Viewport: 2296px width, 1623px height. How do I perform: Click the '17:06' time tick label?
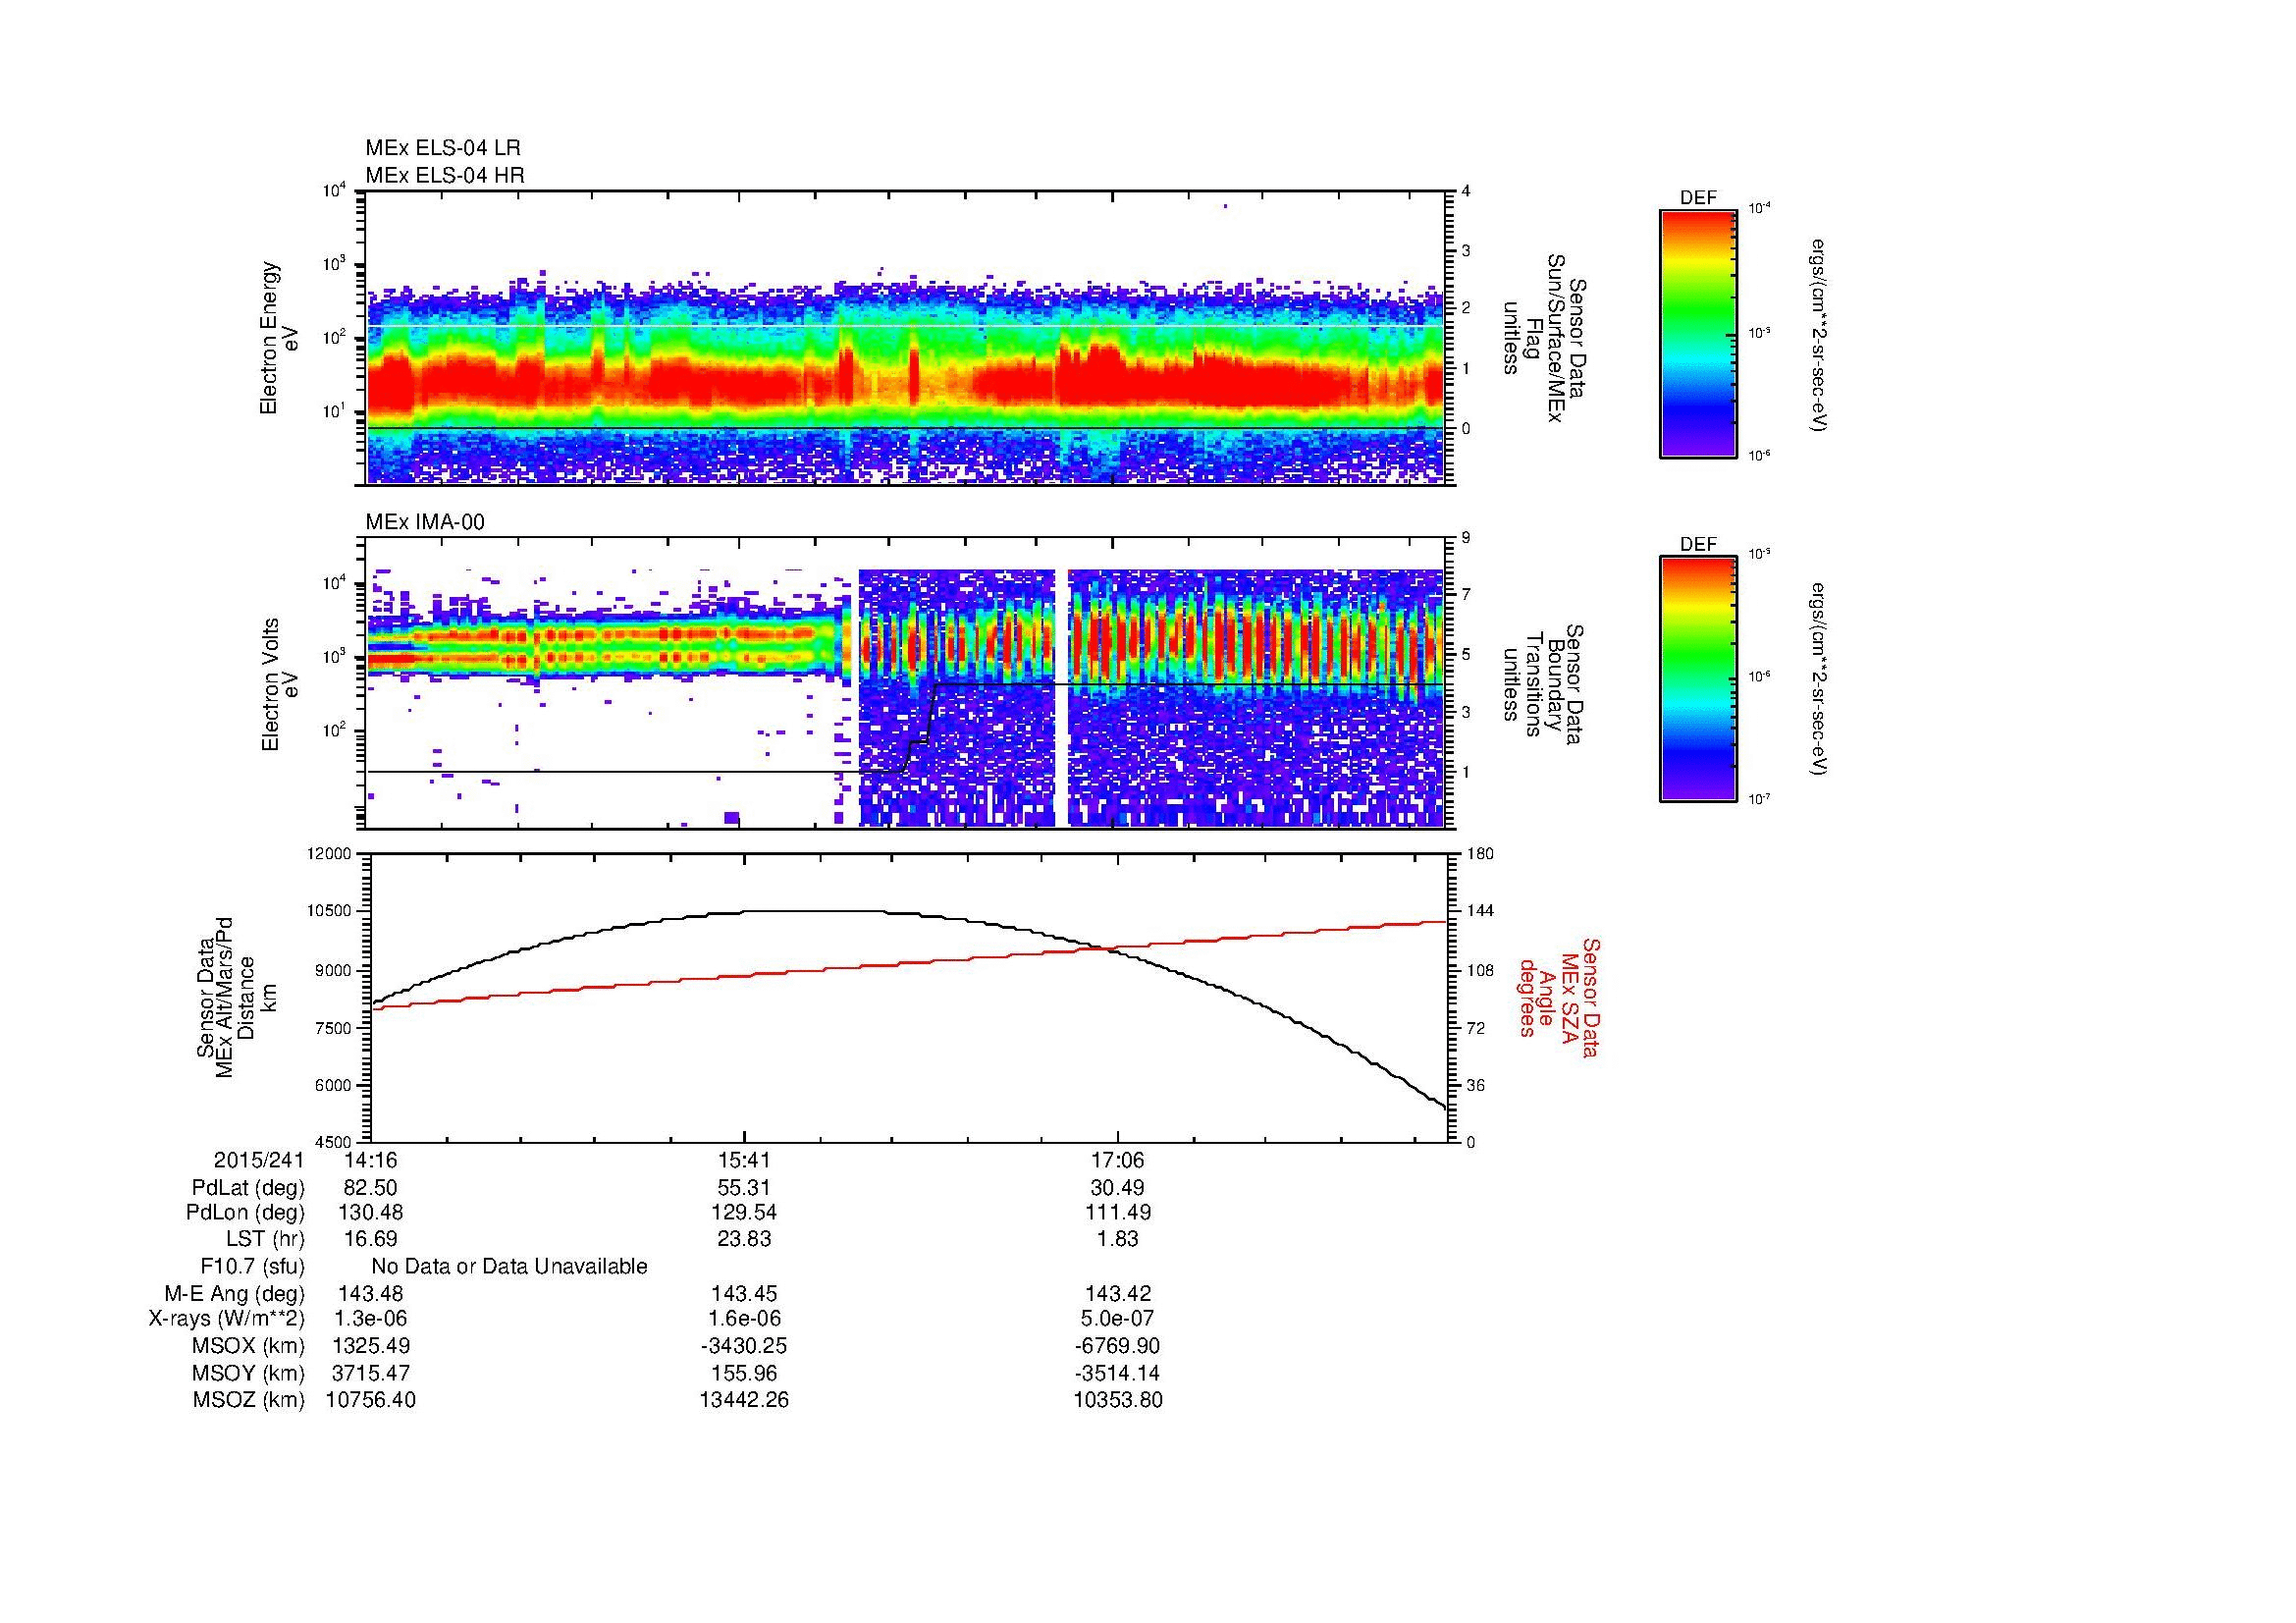(x=1117, y=1161)
